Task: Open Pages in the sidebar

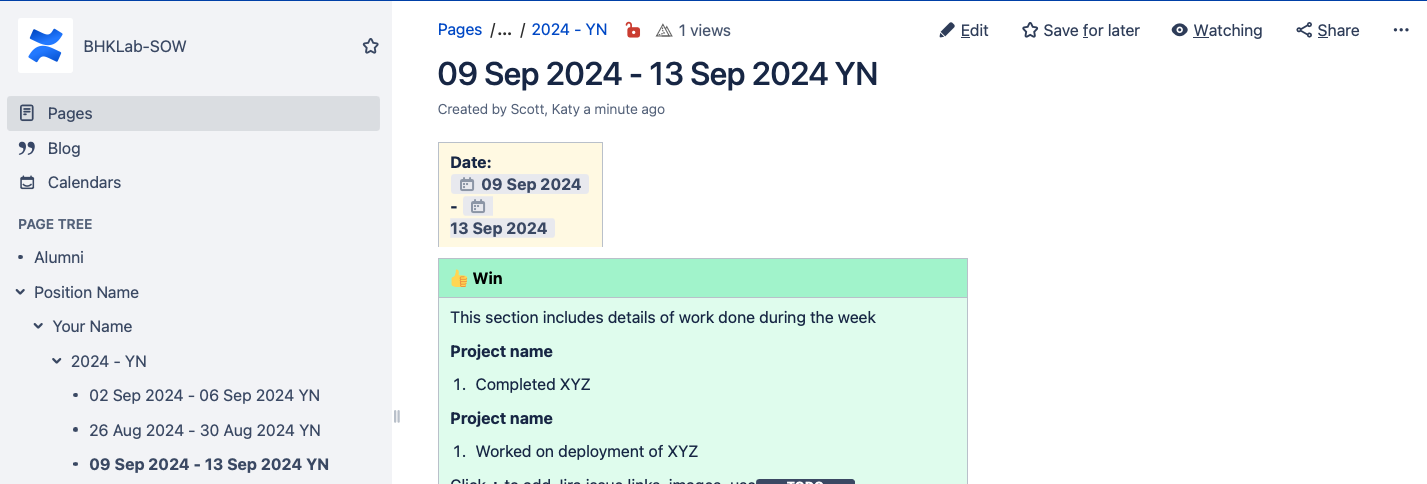Action: (x=70, y=113)
